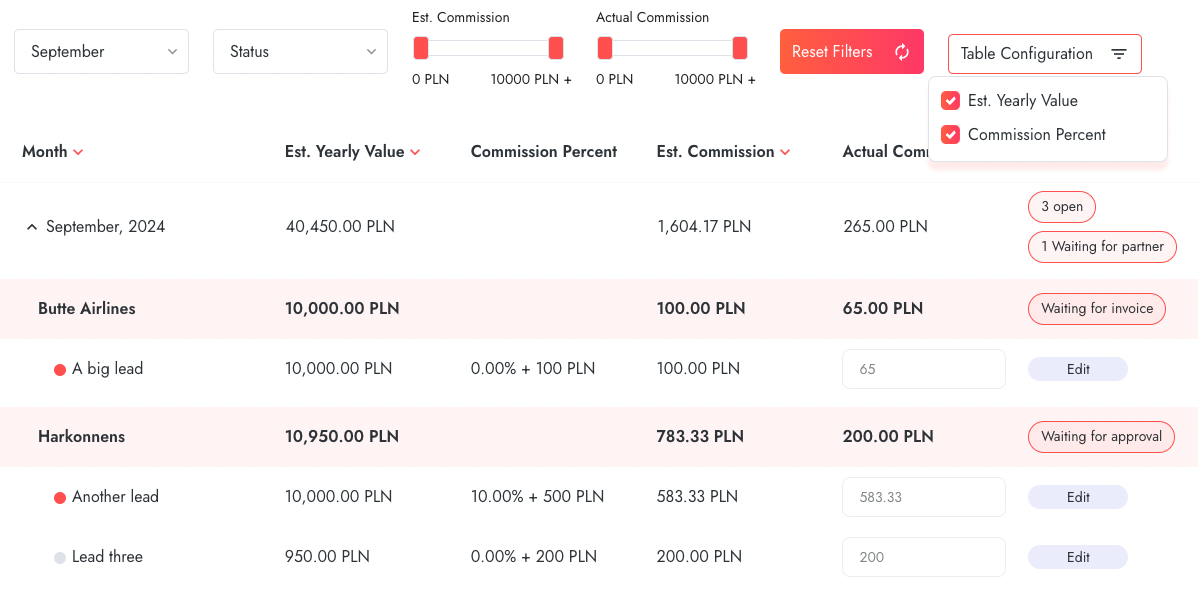Uncheck the Est. Yearly Value checkbox
1198x590 pixels.
pos(950,101)
